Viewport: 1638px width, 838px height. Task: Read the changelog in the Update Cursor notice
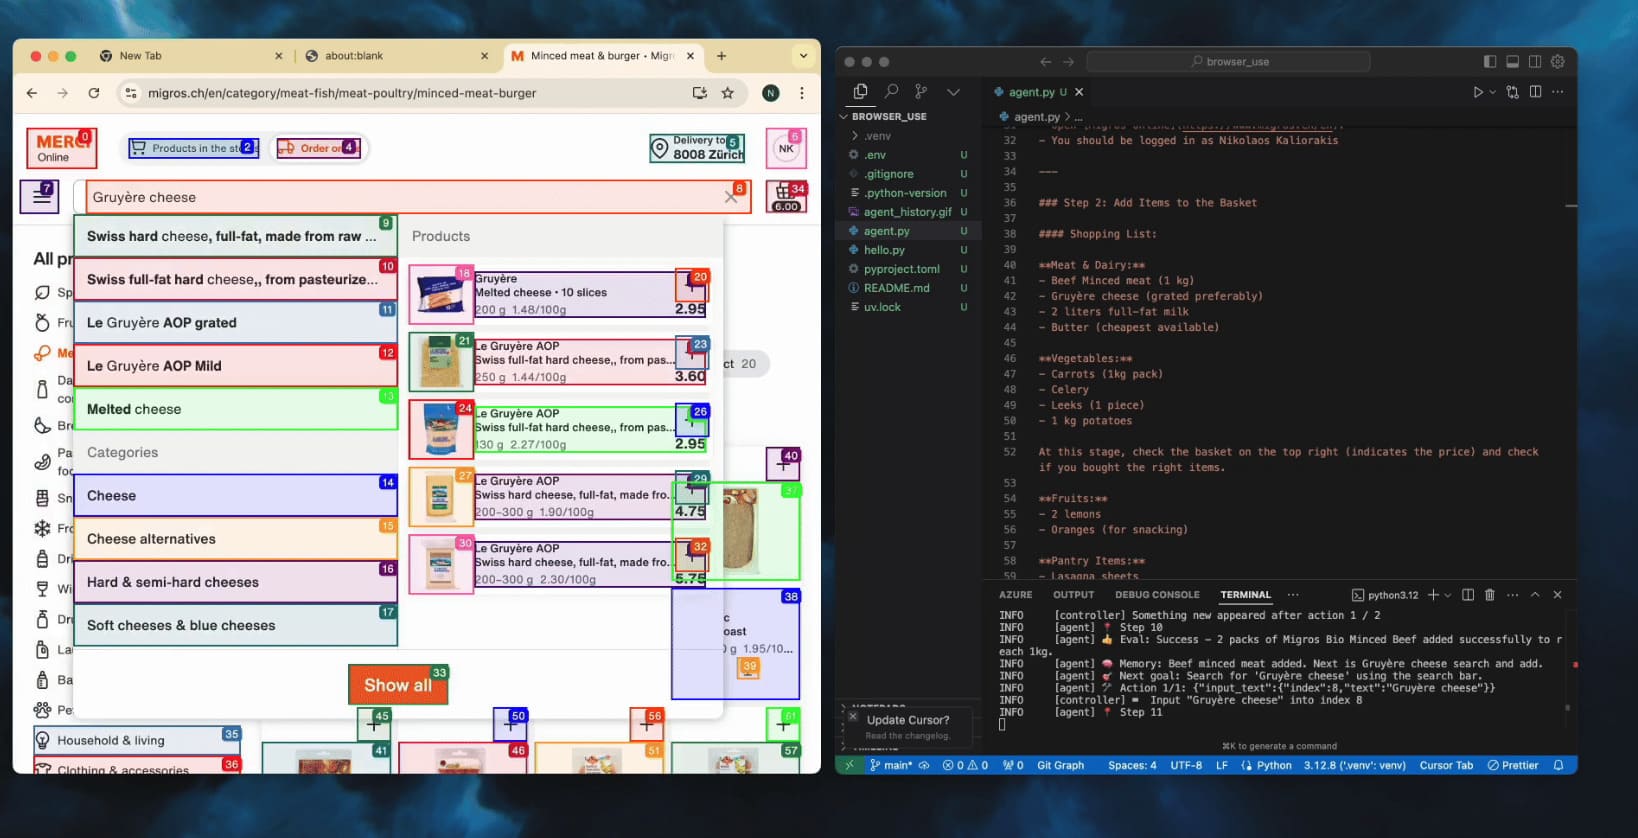coord(907,736)
